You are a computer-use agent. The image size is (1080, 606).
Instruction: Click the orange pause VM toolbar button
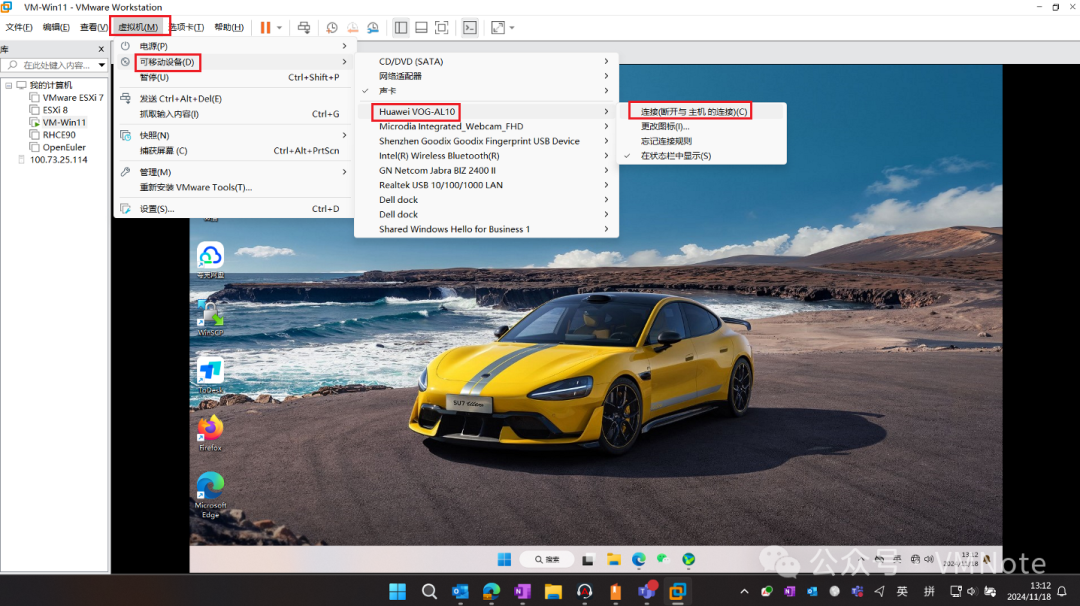[x=265, y=28]
